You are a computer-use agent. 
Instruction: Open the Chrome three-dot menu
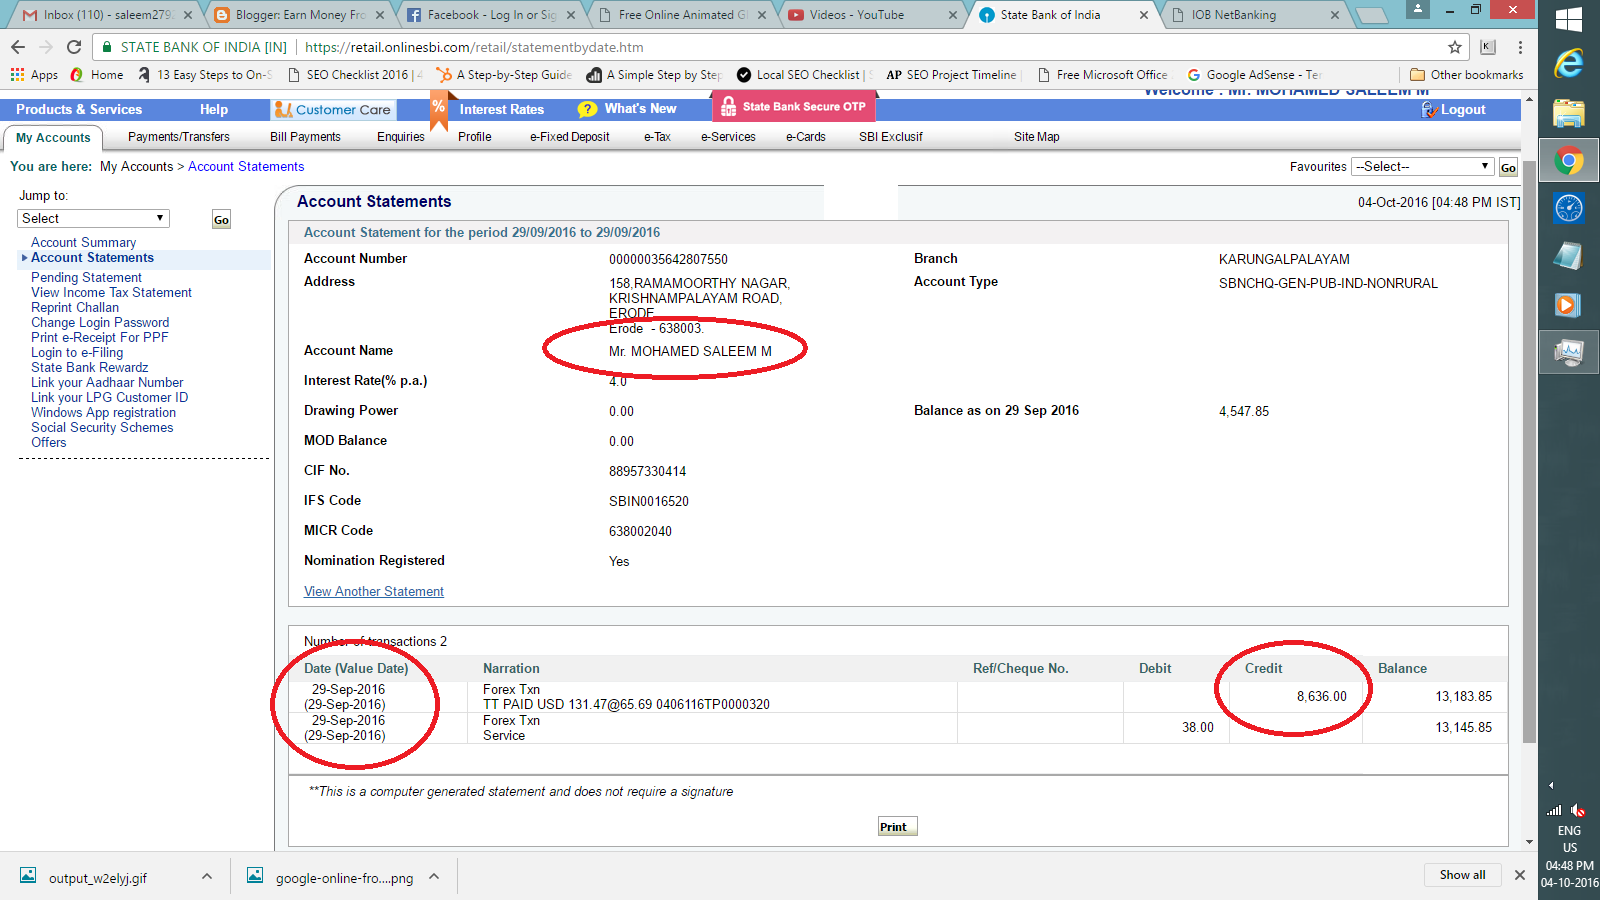point(1520,47)
